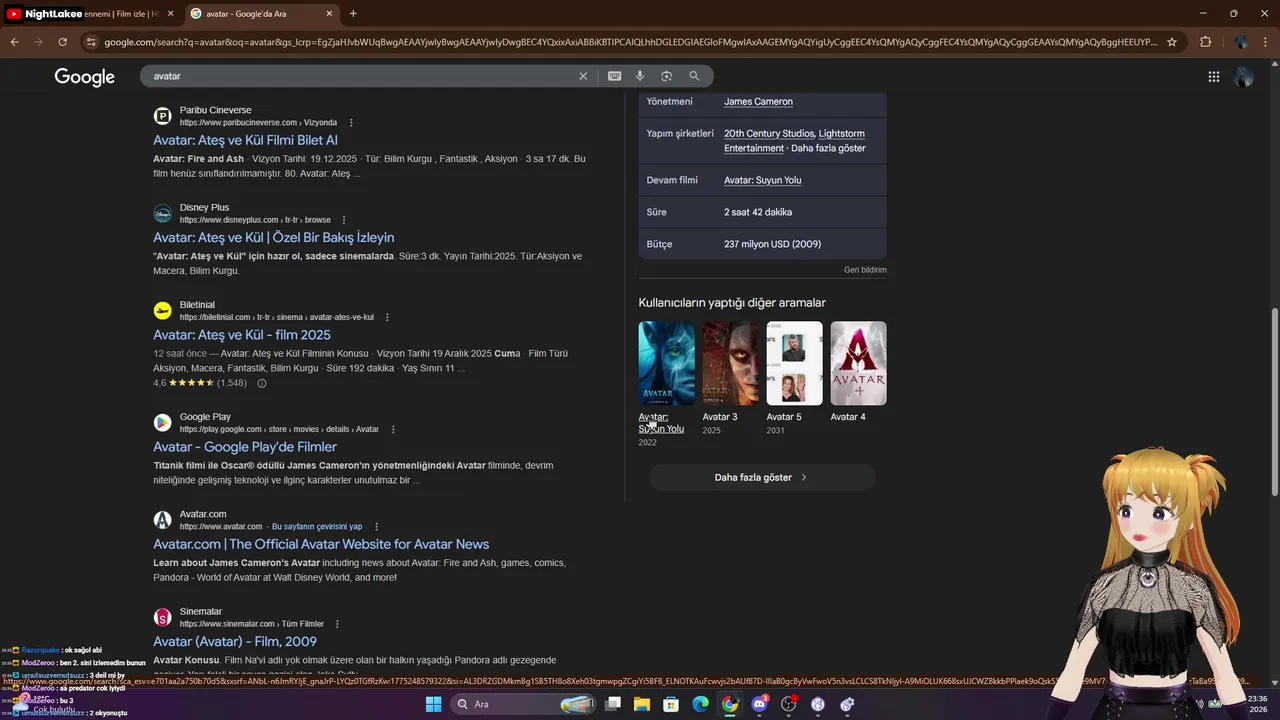Viewport: 1280px width, 720px height.
Task: Open more options for Paribu Cineverse result
Action: point(351,123)
